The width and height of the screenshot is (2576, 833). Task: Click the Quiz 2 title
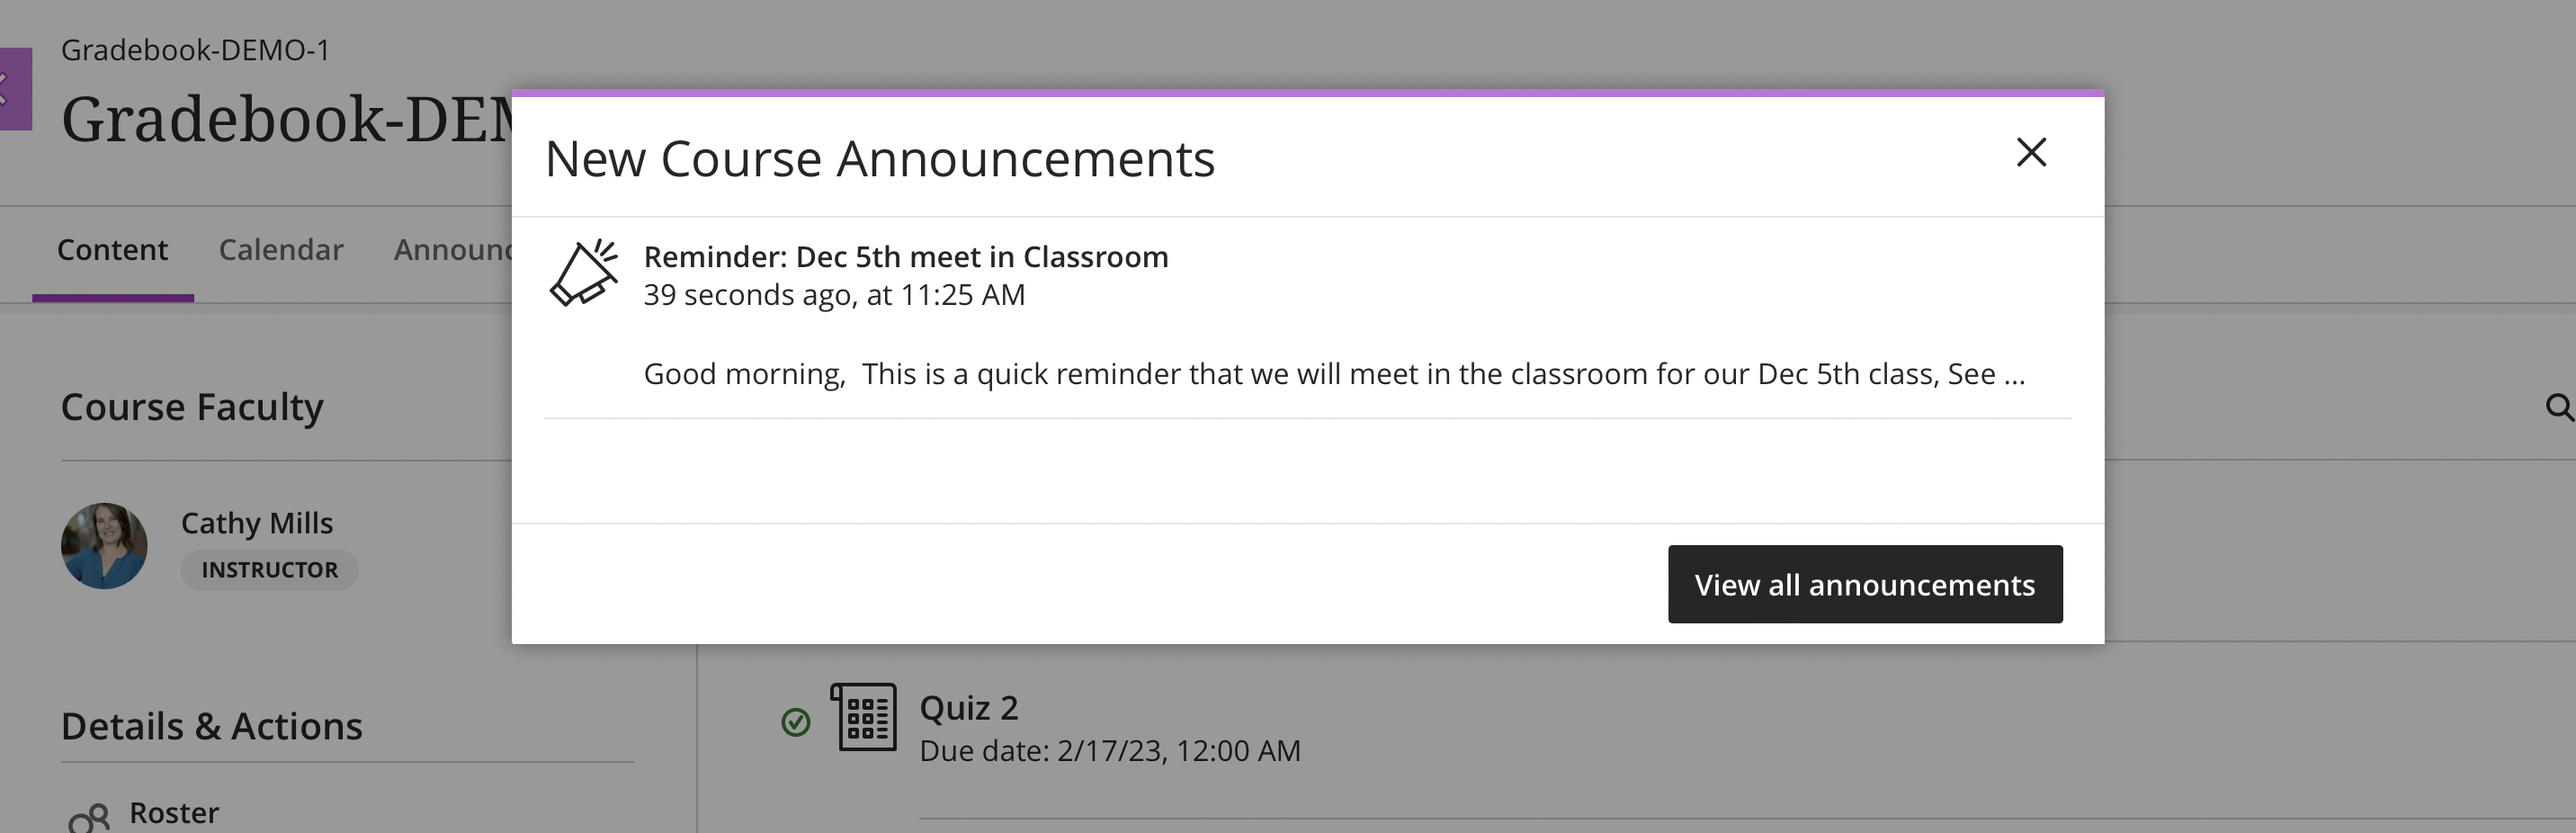[x=967, y=707]
